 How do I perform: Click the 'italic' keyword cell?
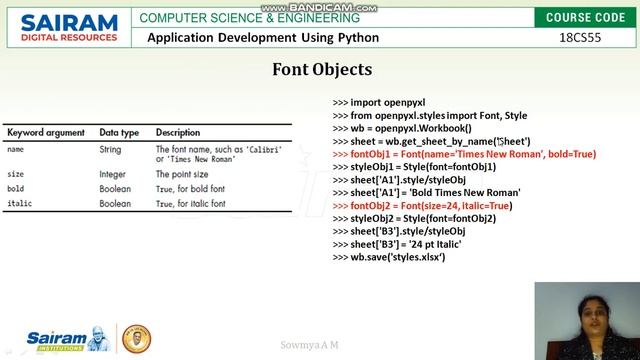19,203
